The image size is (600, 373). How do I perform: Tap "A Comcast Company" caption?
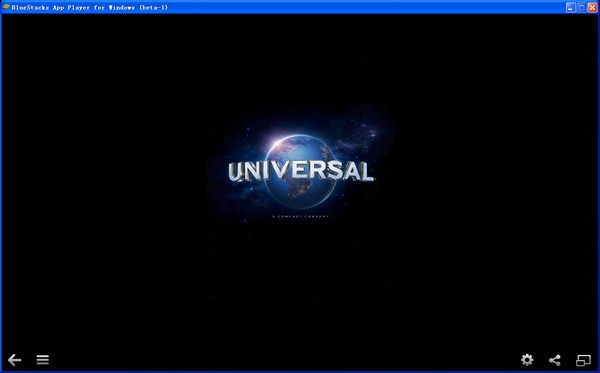[x=301, y=217]
